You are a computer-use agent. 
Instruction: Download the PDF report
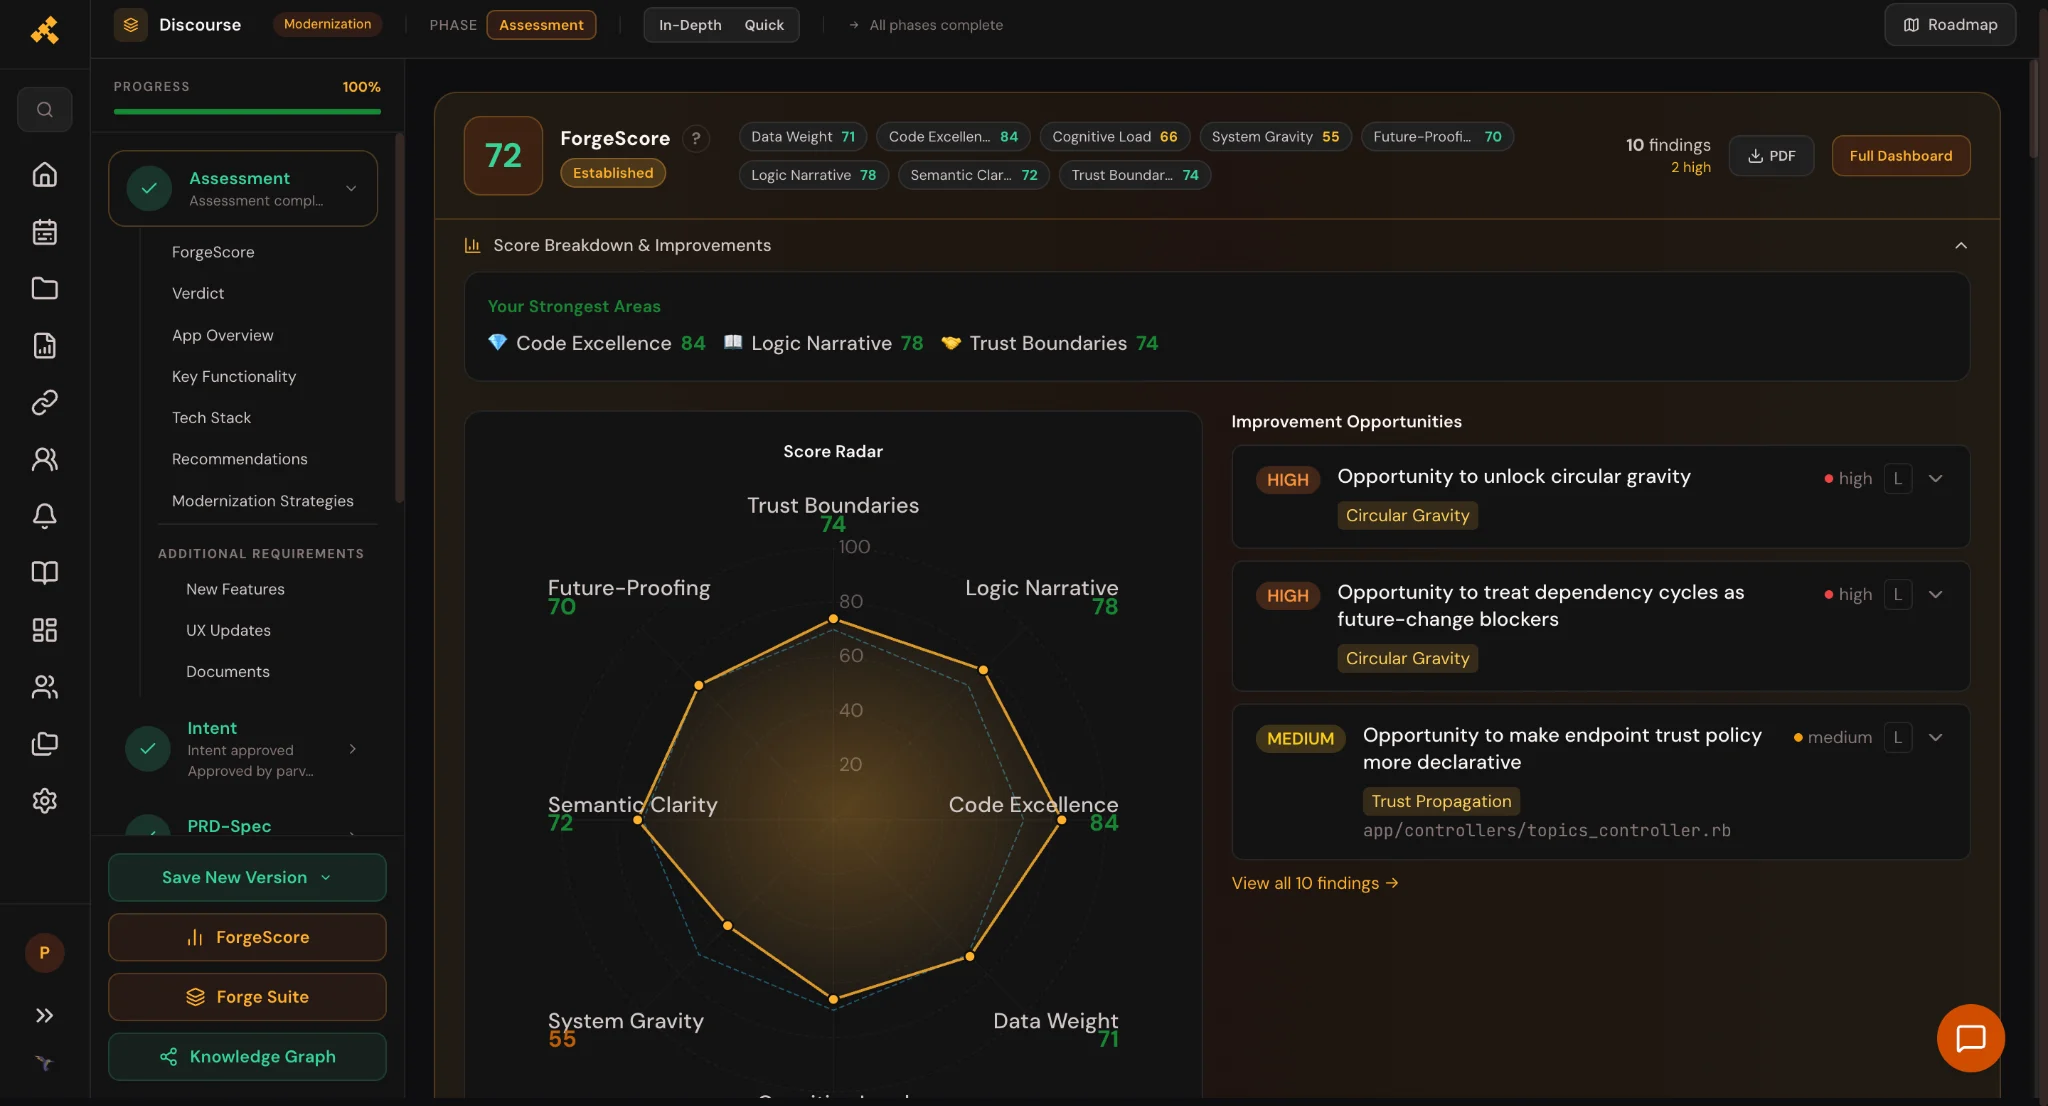click(x=1771, y=156)
